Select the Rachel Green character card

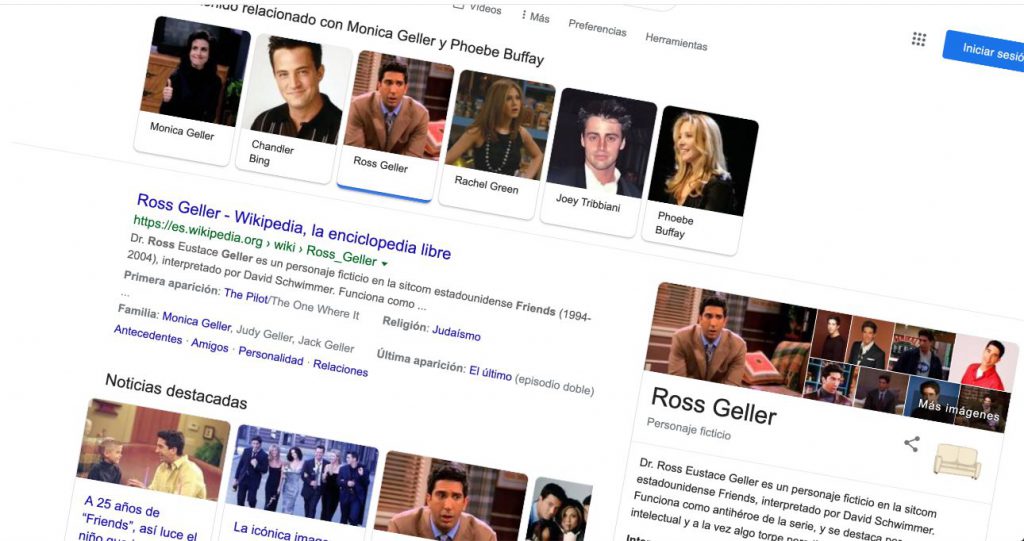coord(497,144)
